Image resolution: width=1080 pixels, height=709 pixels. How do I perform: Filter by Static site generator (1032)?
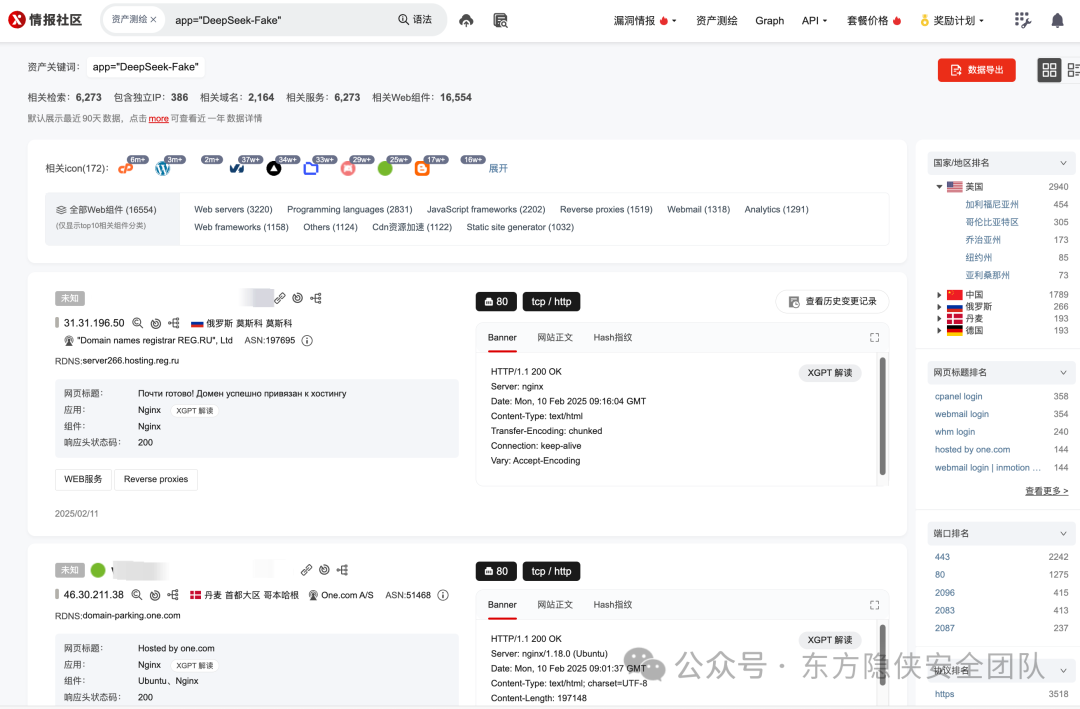coord(520,227)
